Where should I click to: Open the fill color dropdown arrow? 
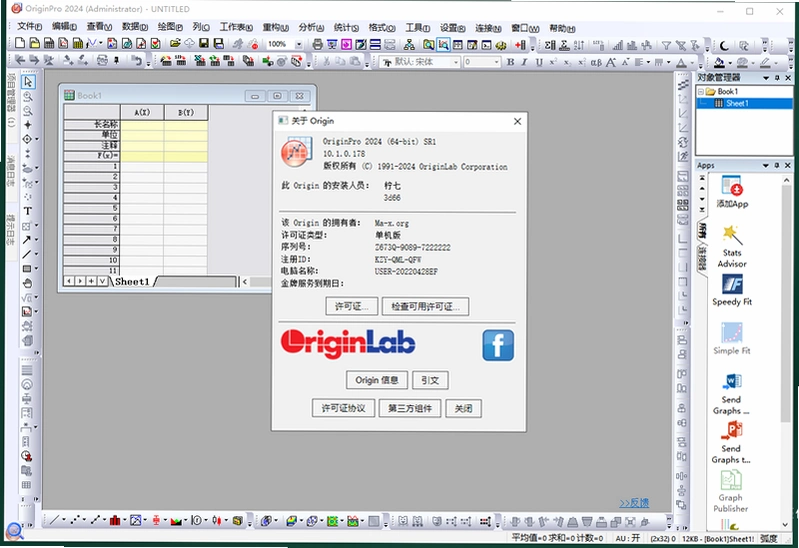pos(730,63)
